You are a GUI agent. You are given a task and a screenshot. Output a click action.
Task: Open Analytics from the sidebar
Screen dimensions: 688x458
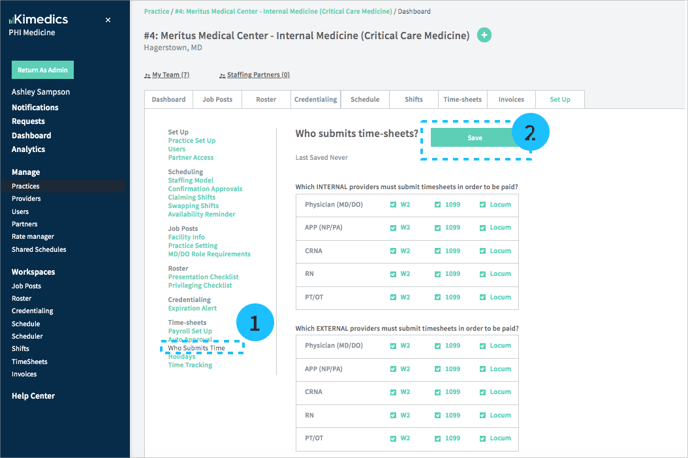pos(28,149)
